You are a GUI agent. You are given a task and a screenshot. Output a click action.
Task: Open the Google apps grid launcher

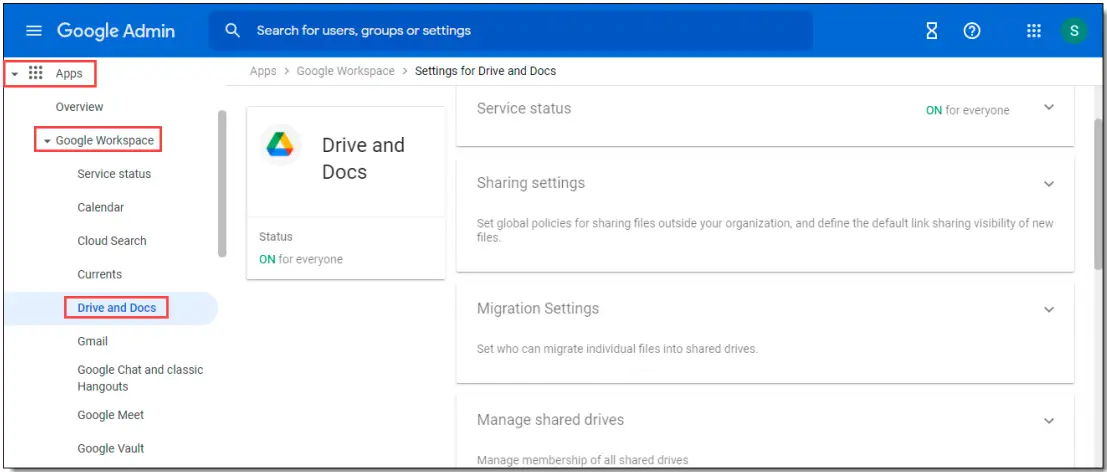[x=1034, y=31]
